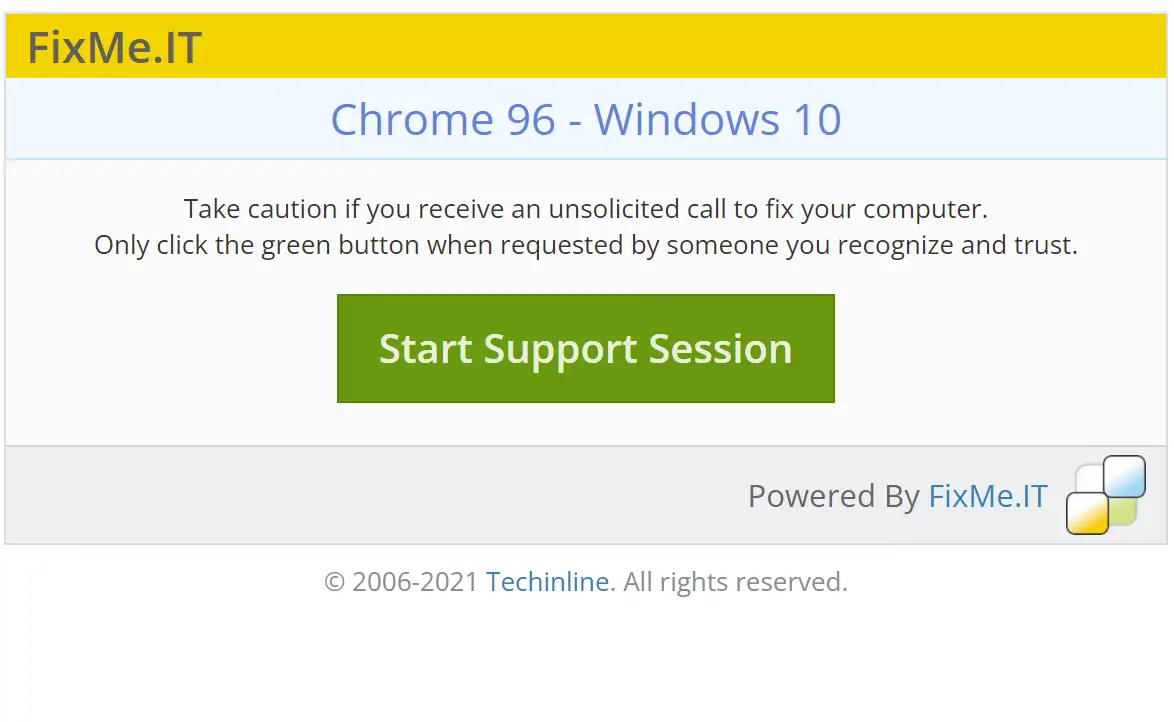Click the blue square of FixMe.IT logo

pyautogui.click(x=1124, y=476)
